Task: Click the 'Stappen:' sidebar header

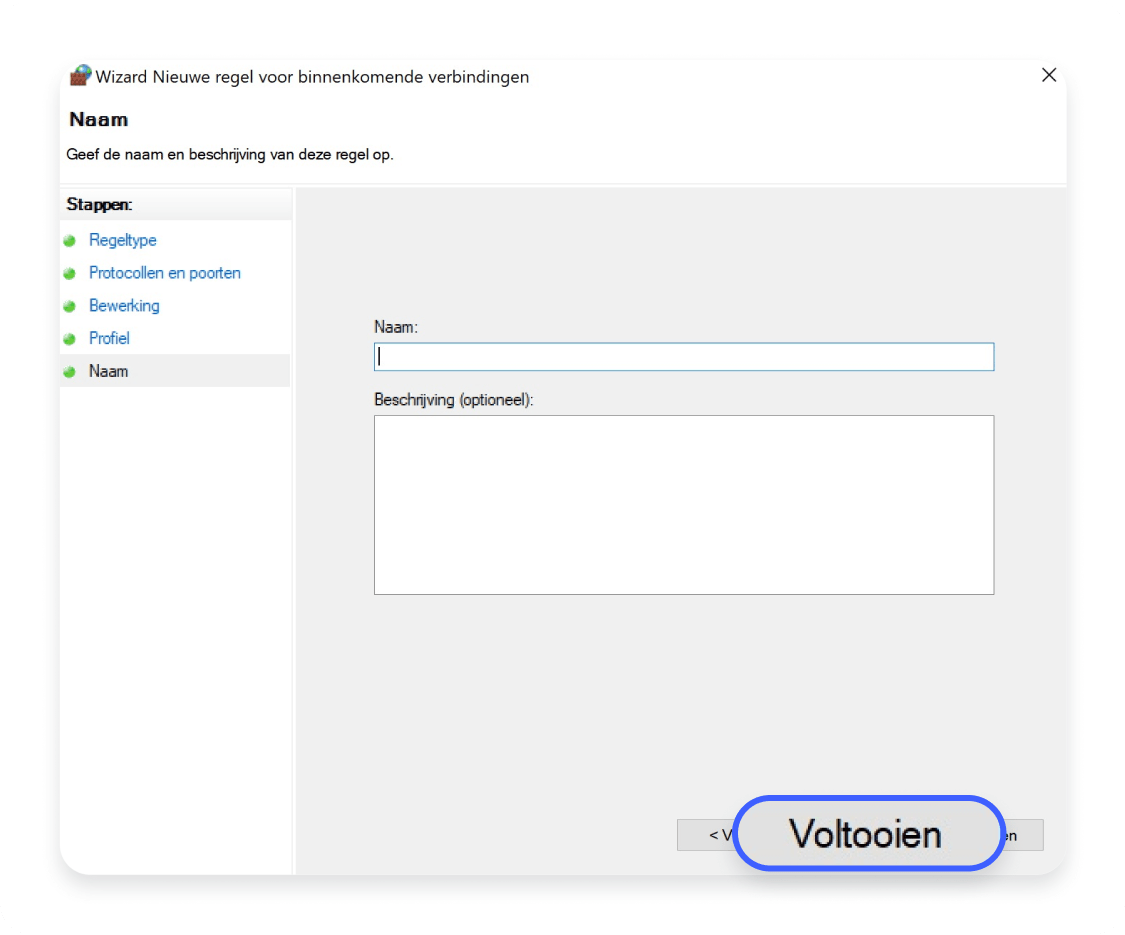Action: pos(100,204)
